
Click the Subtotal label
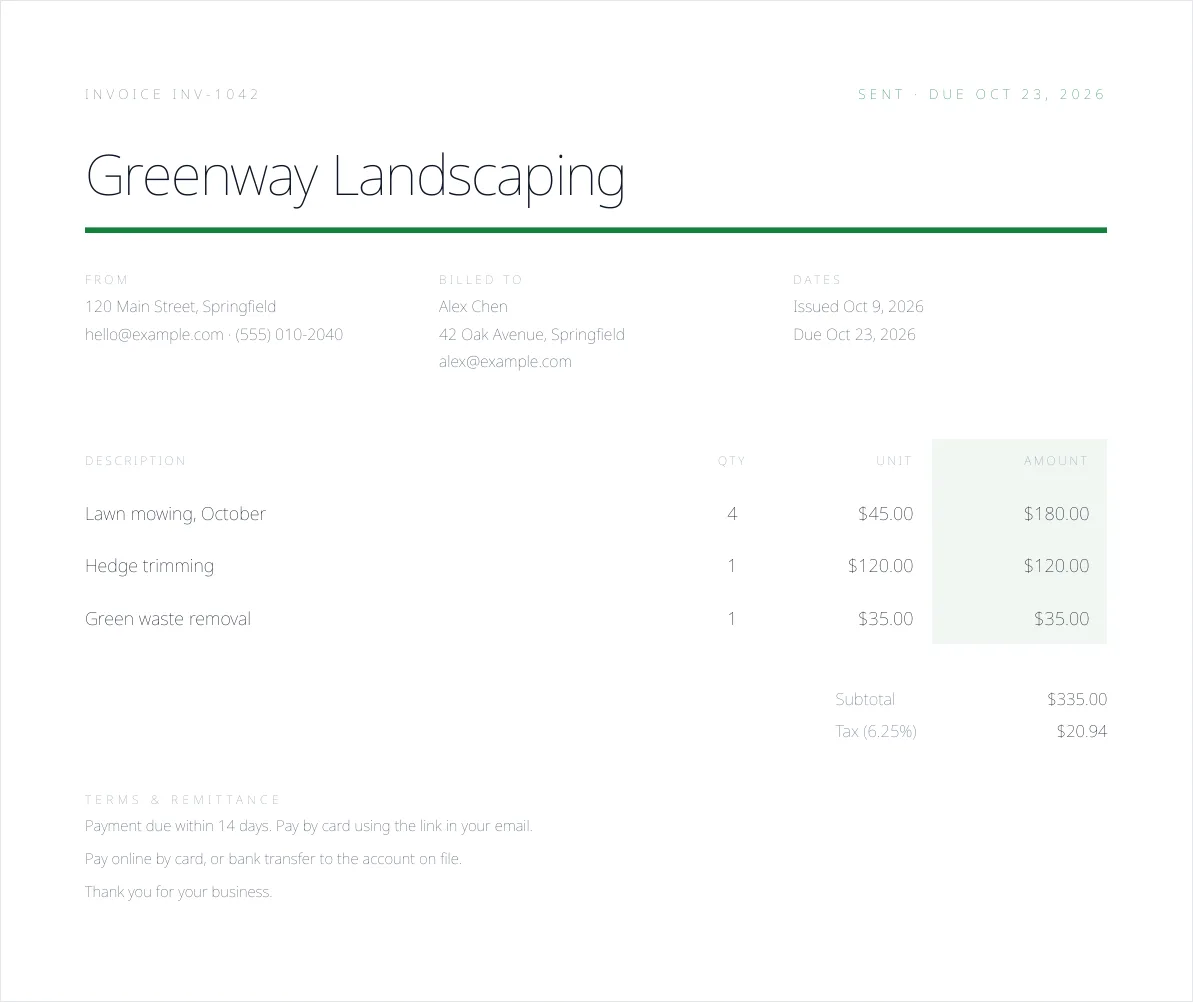(865, 699)
